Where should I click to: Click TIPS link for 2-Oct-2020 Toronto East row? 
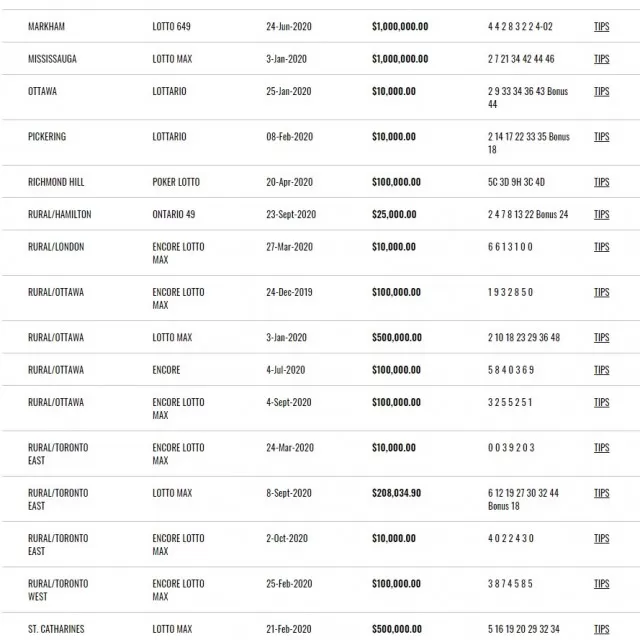[x=601, y=538]
